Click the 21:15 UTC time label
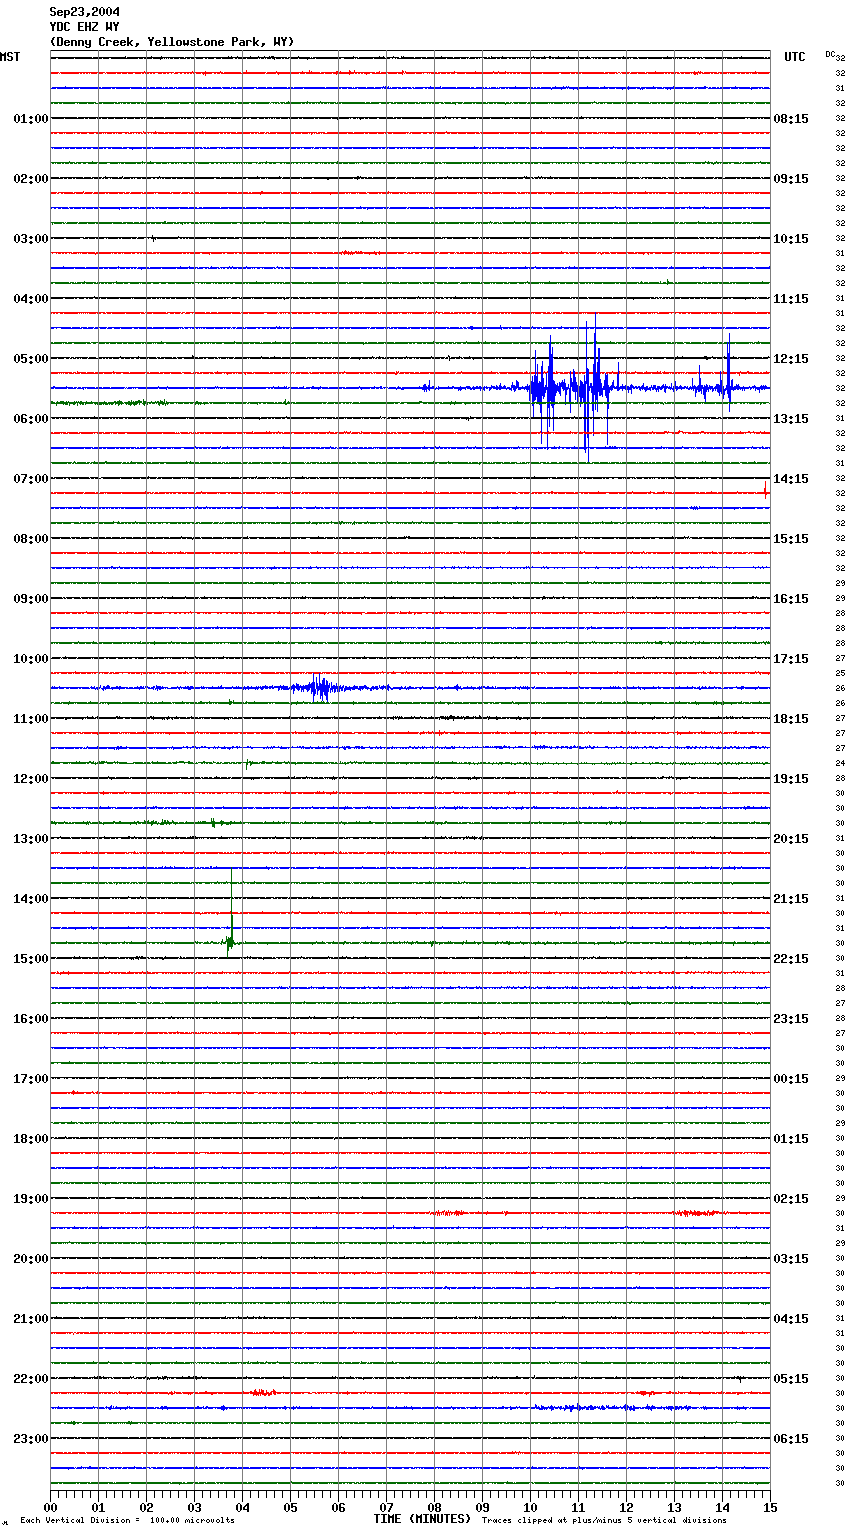 (x=791, y=899)
